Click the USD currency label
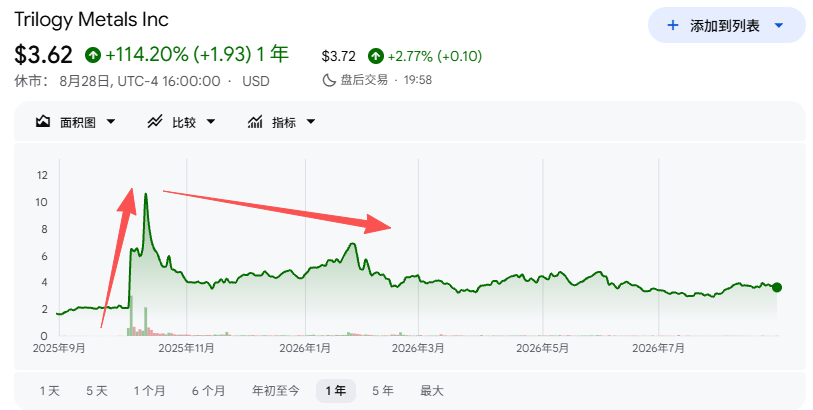Image resolution: width=813 pixels, height=410 pixels. pos(256,81)
